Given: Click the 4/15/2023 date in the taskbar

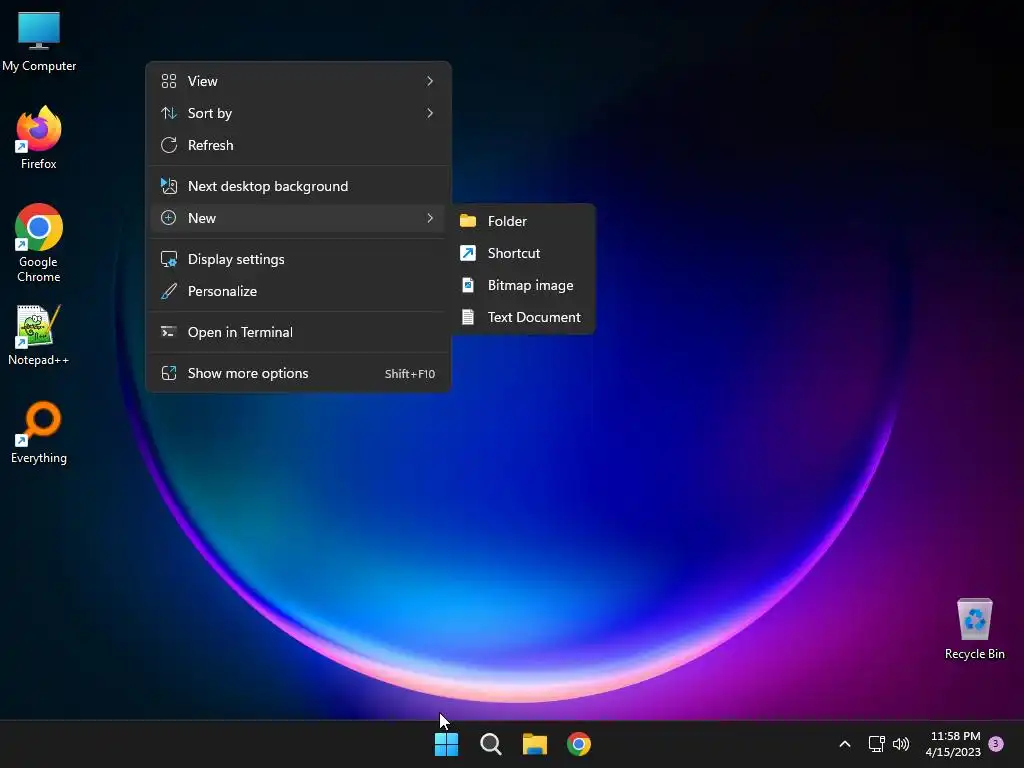Looking at the screenshot, I should pyautogui.click(x=953, y=752).
